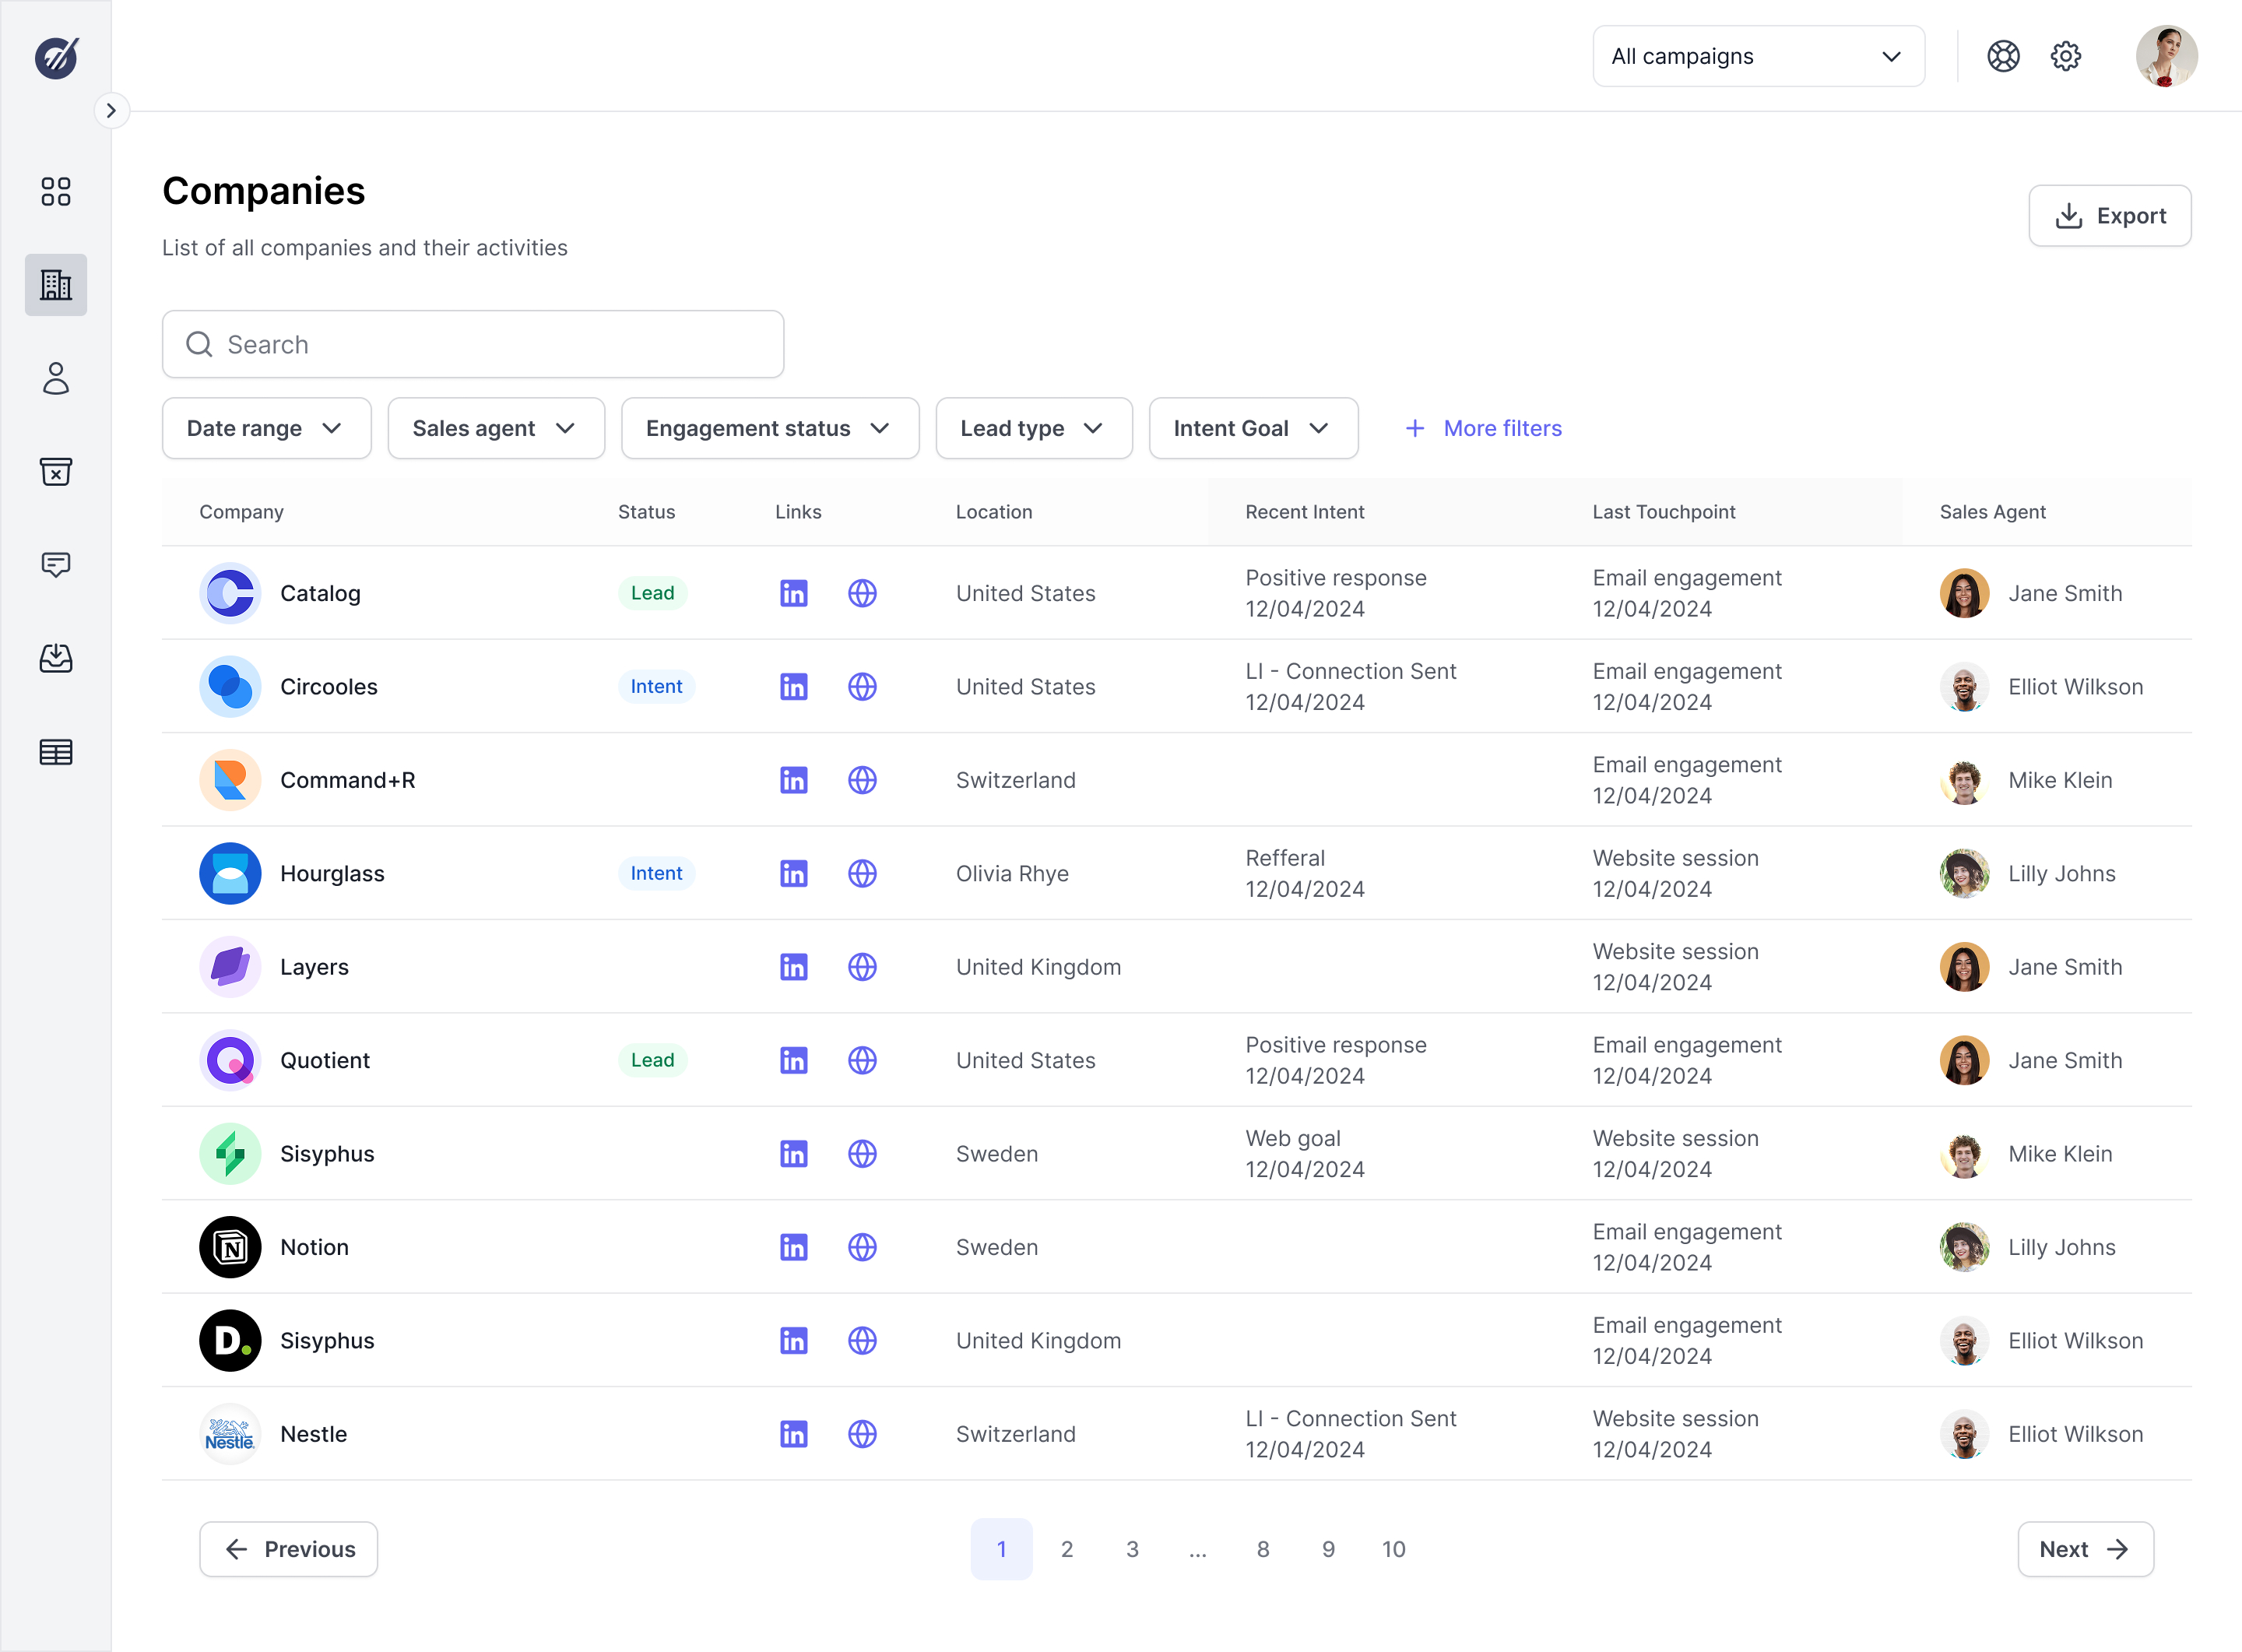Click into the Search input field
The height and width of the screenshot is (1652, 2242).
[473, 344]
